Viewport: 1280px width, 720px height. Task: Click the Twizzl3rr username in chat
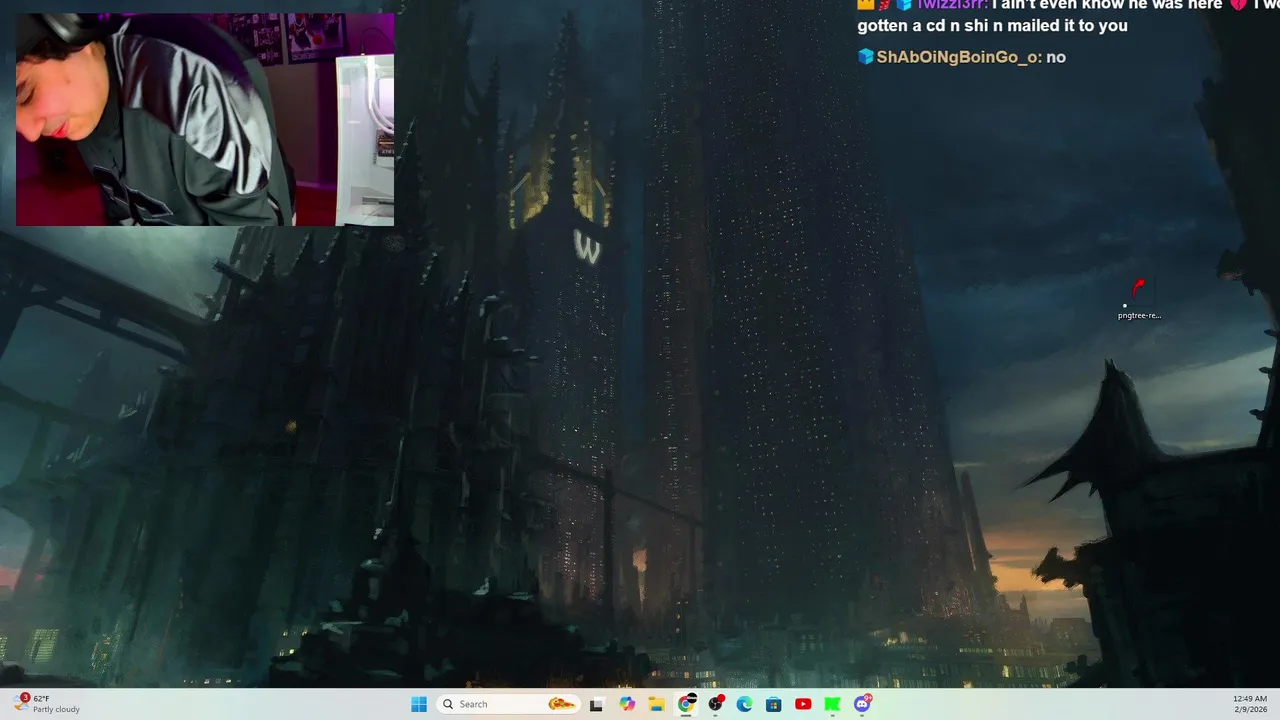pos(951,4)
